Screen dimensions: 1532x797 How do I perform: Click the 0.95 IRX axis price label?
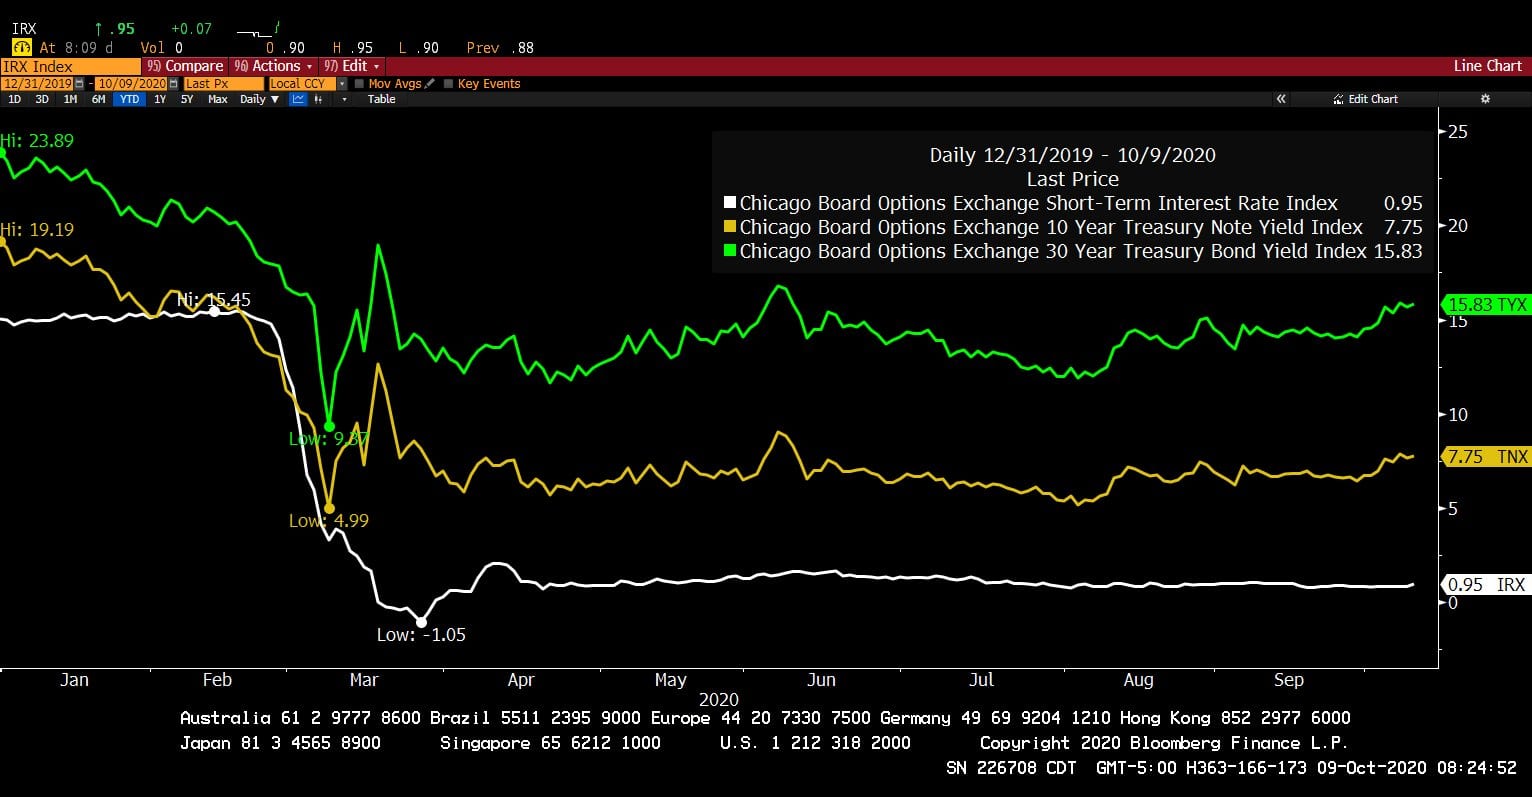point(1487,585)
